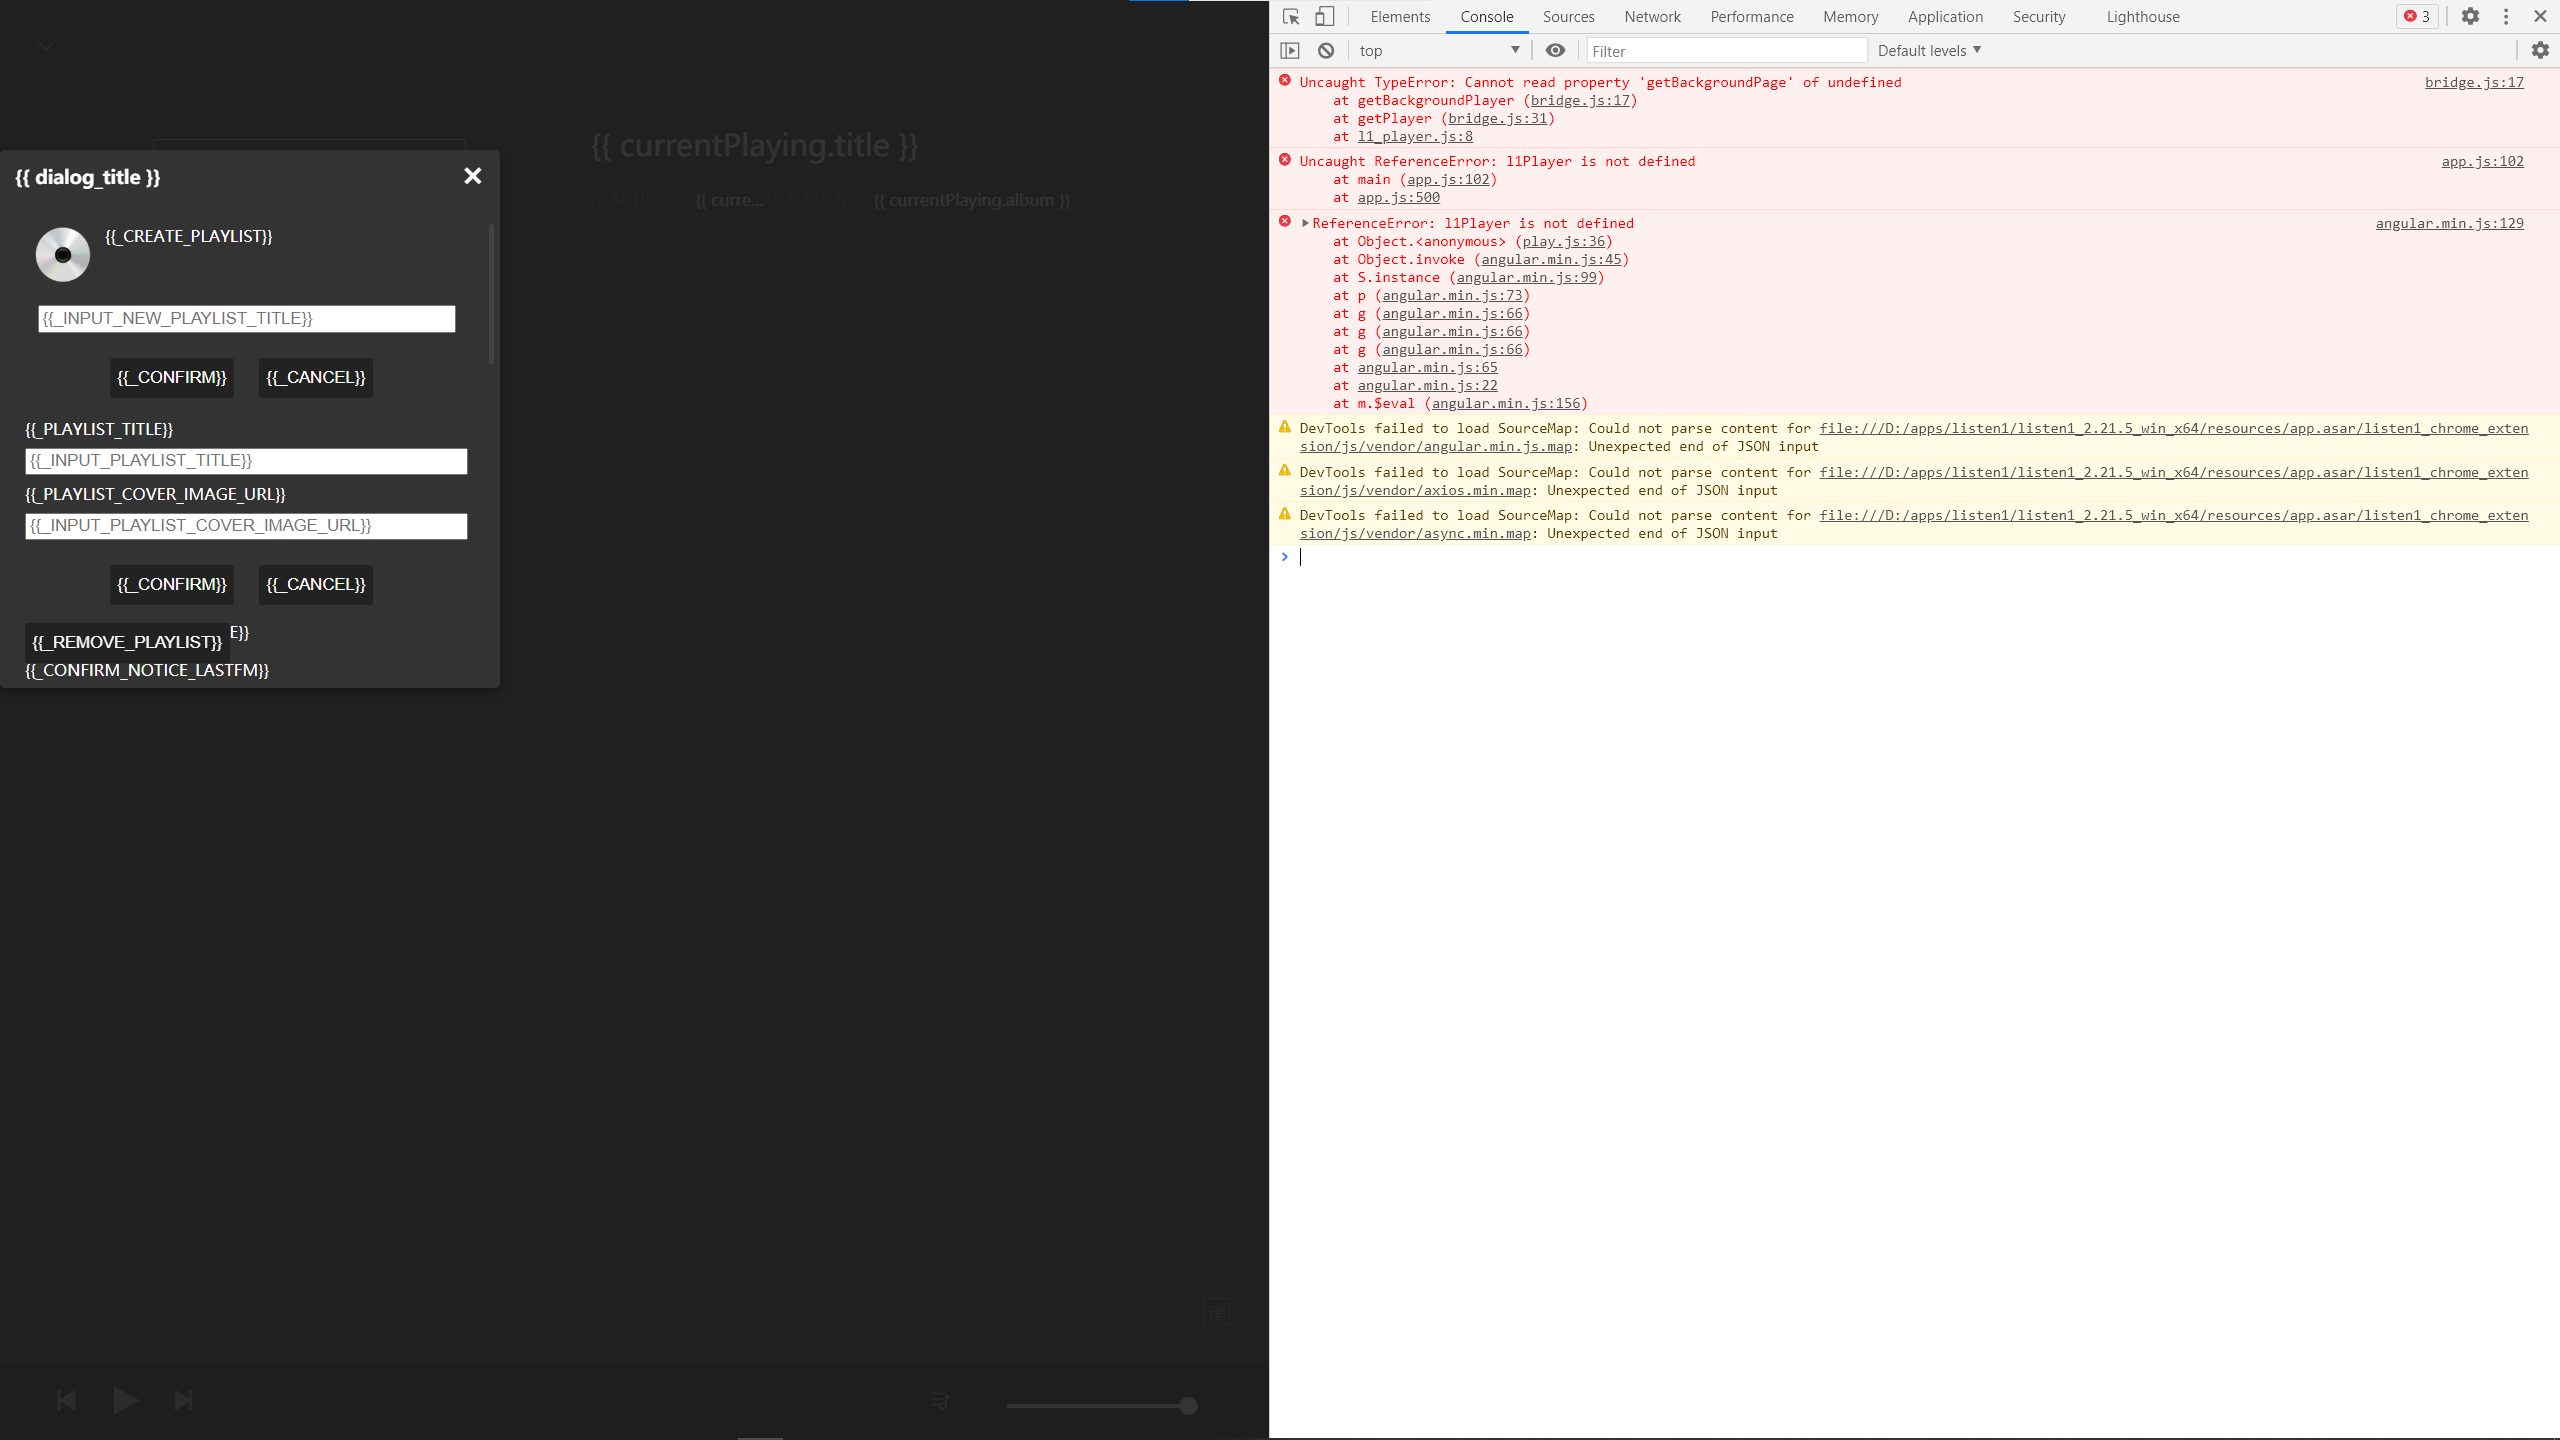The image size is (2560, 1440).
Task: Close DevTools with the X button
Action: tap(2540, 17)
